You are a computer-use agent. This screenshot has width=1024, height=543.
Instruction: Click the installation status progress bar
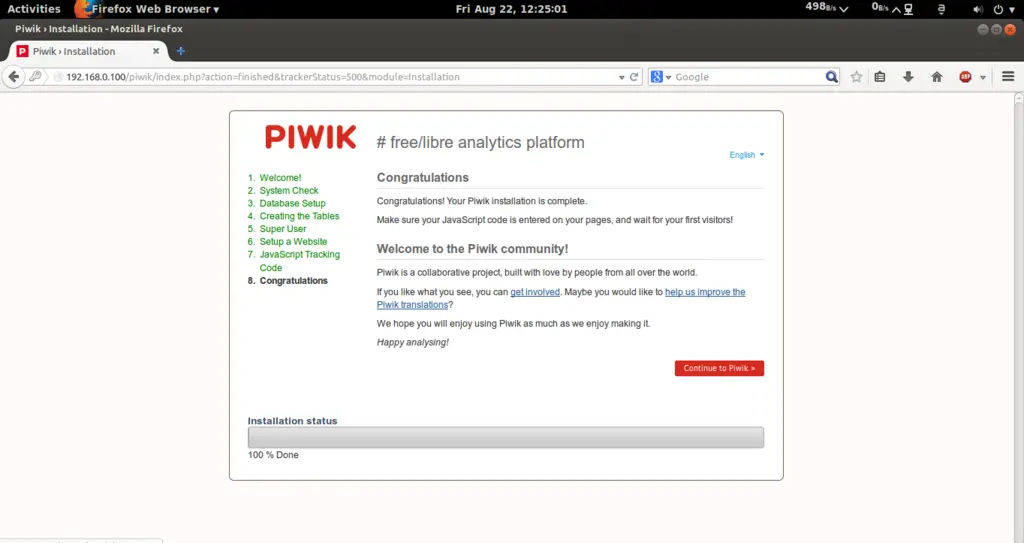505,437
